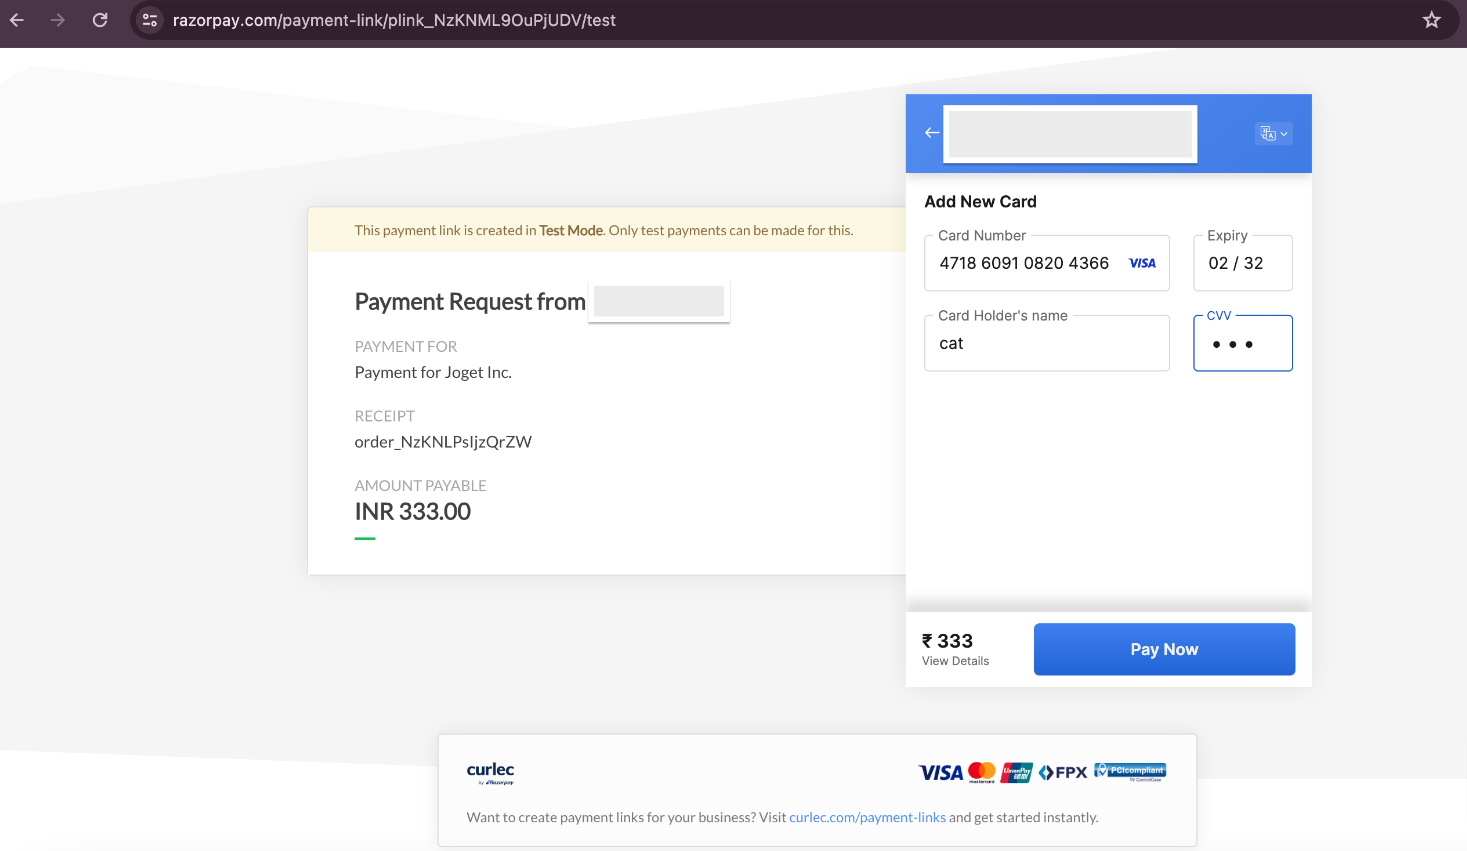Open the language selection dropdown
1467x851 pixels.
1273,134
